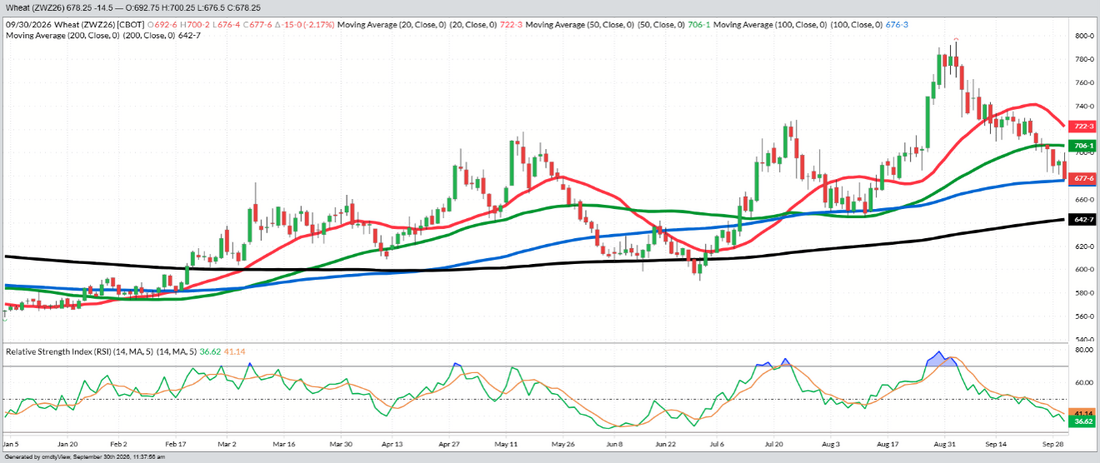Click the Generated by cmdtyView footer text
This screenshot has width=1100, height=463.
[x=83, y=458]
